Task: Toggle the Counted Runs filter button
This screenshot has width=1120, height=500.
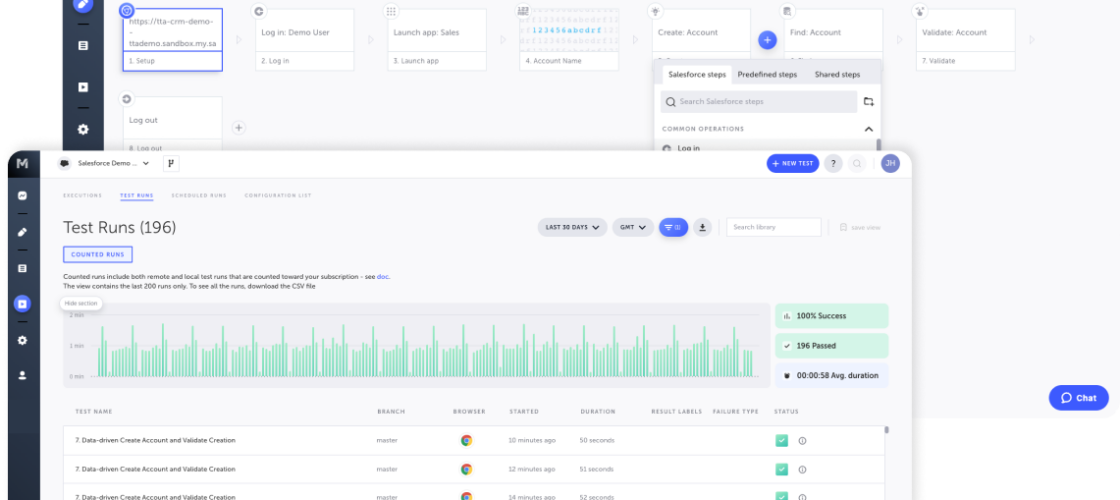Action: [98, 254]
